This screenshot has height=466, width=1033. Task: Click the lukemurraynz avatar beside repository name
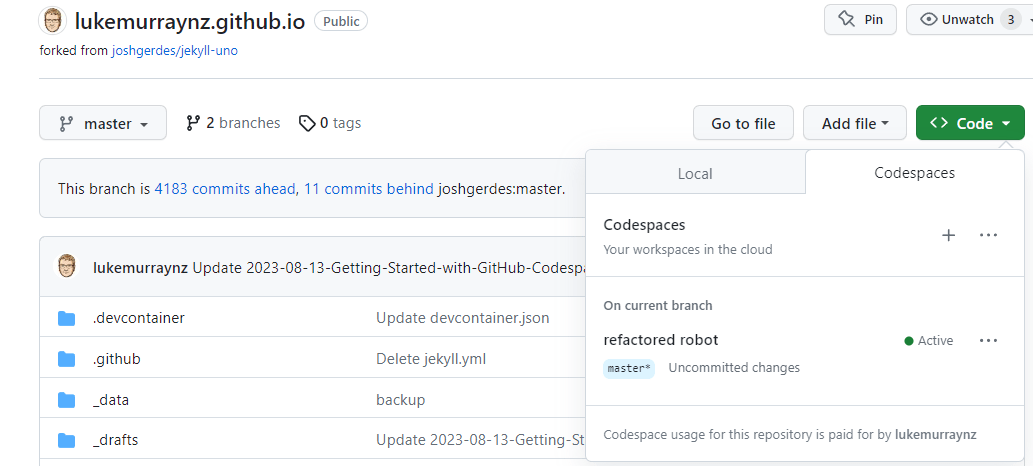tap(53, 20)
